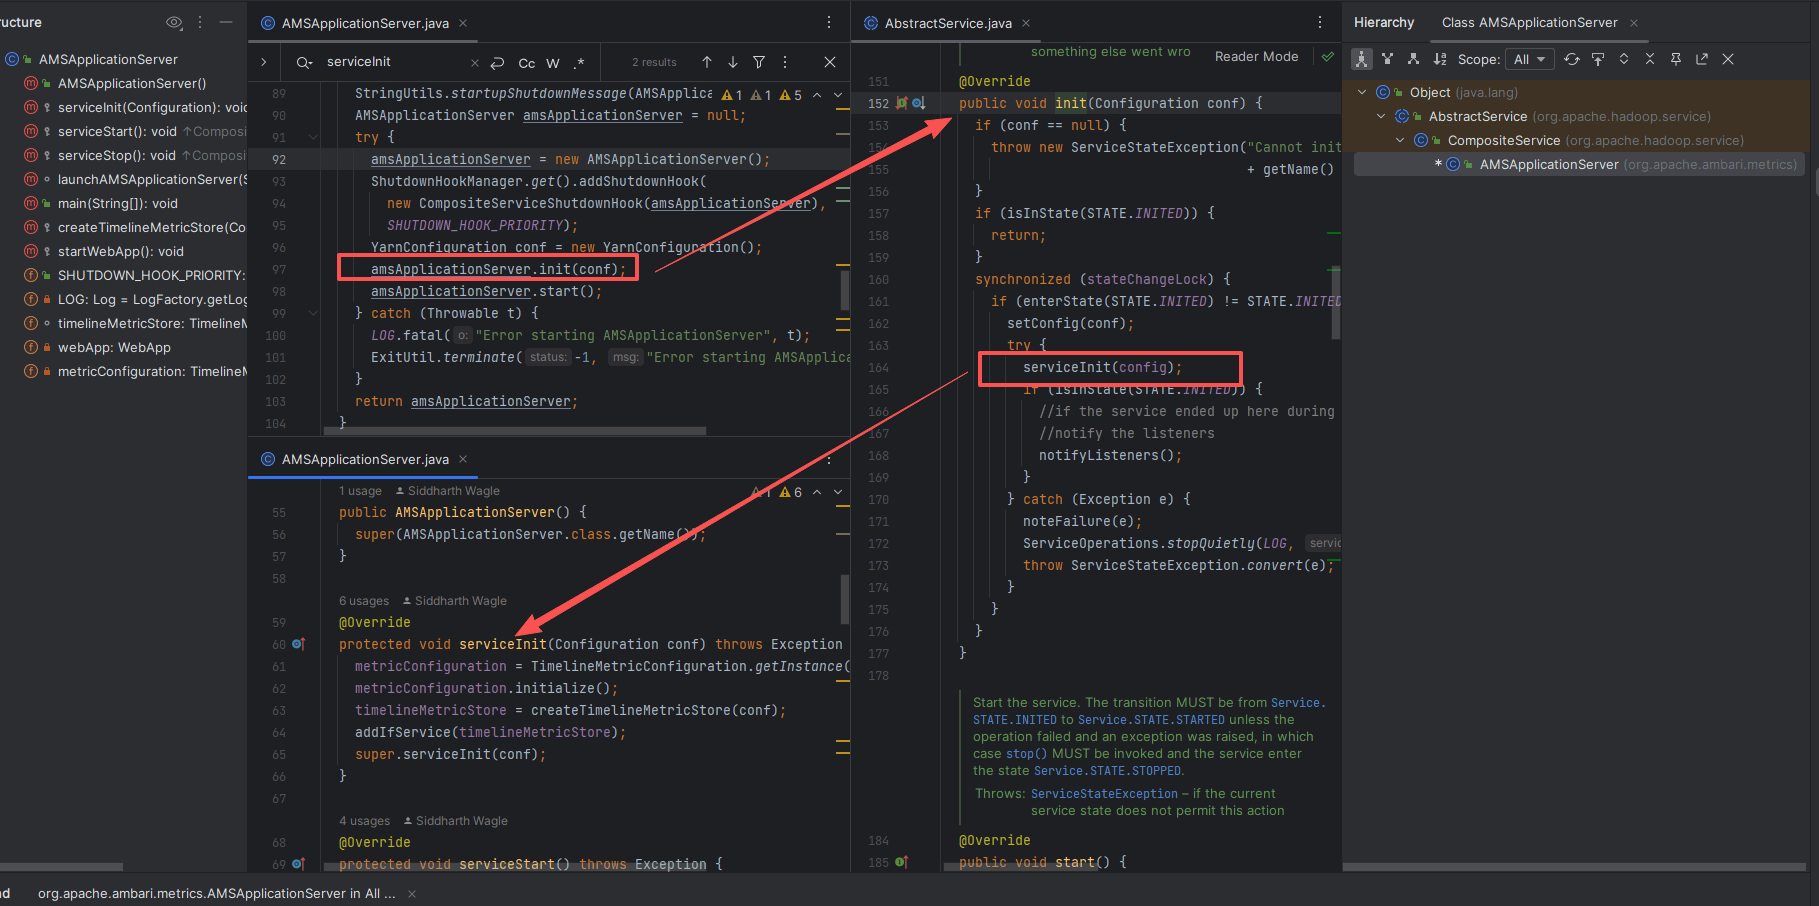Toggle Structure view visibility eye icon
The height and width of the screenshot is (906, 1819).
click(x=174, y=22)
